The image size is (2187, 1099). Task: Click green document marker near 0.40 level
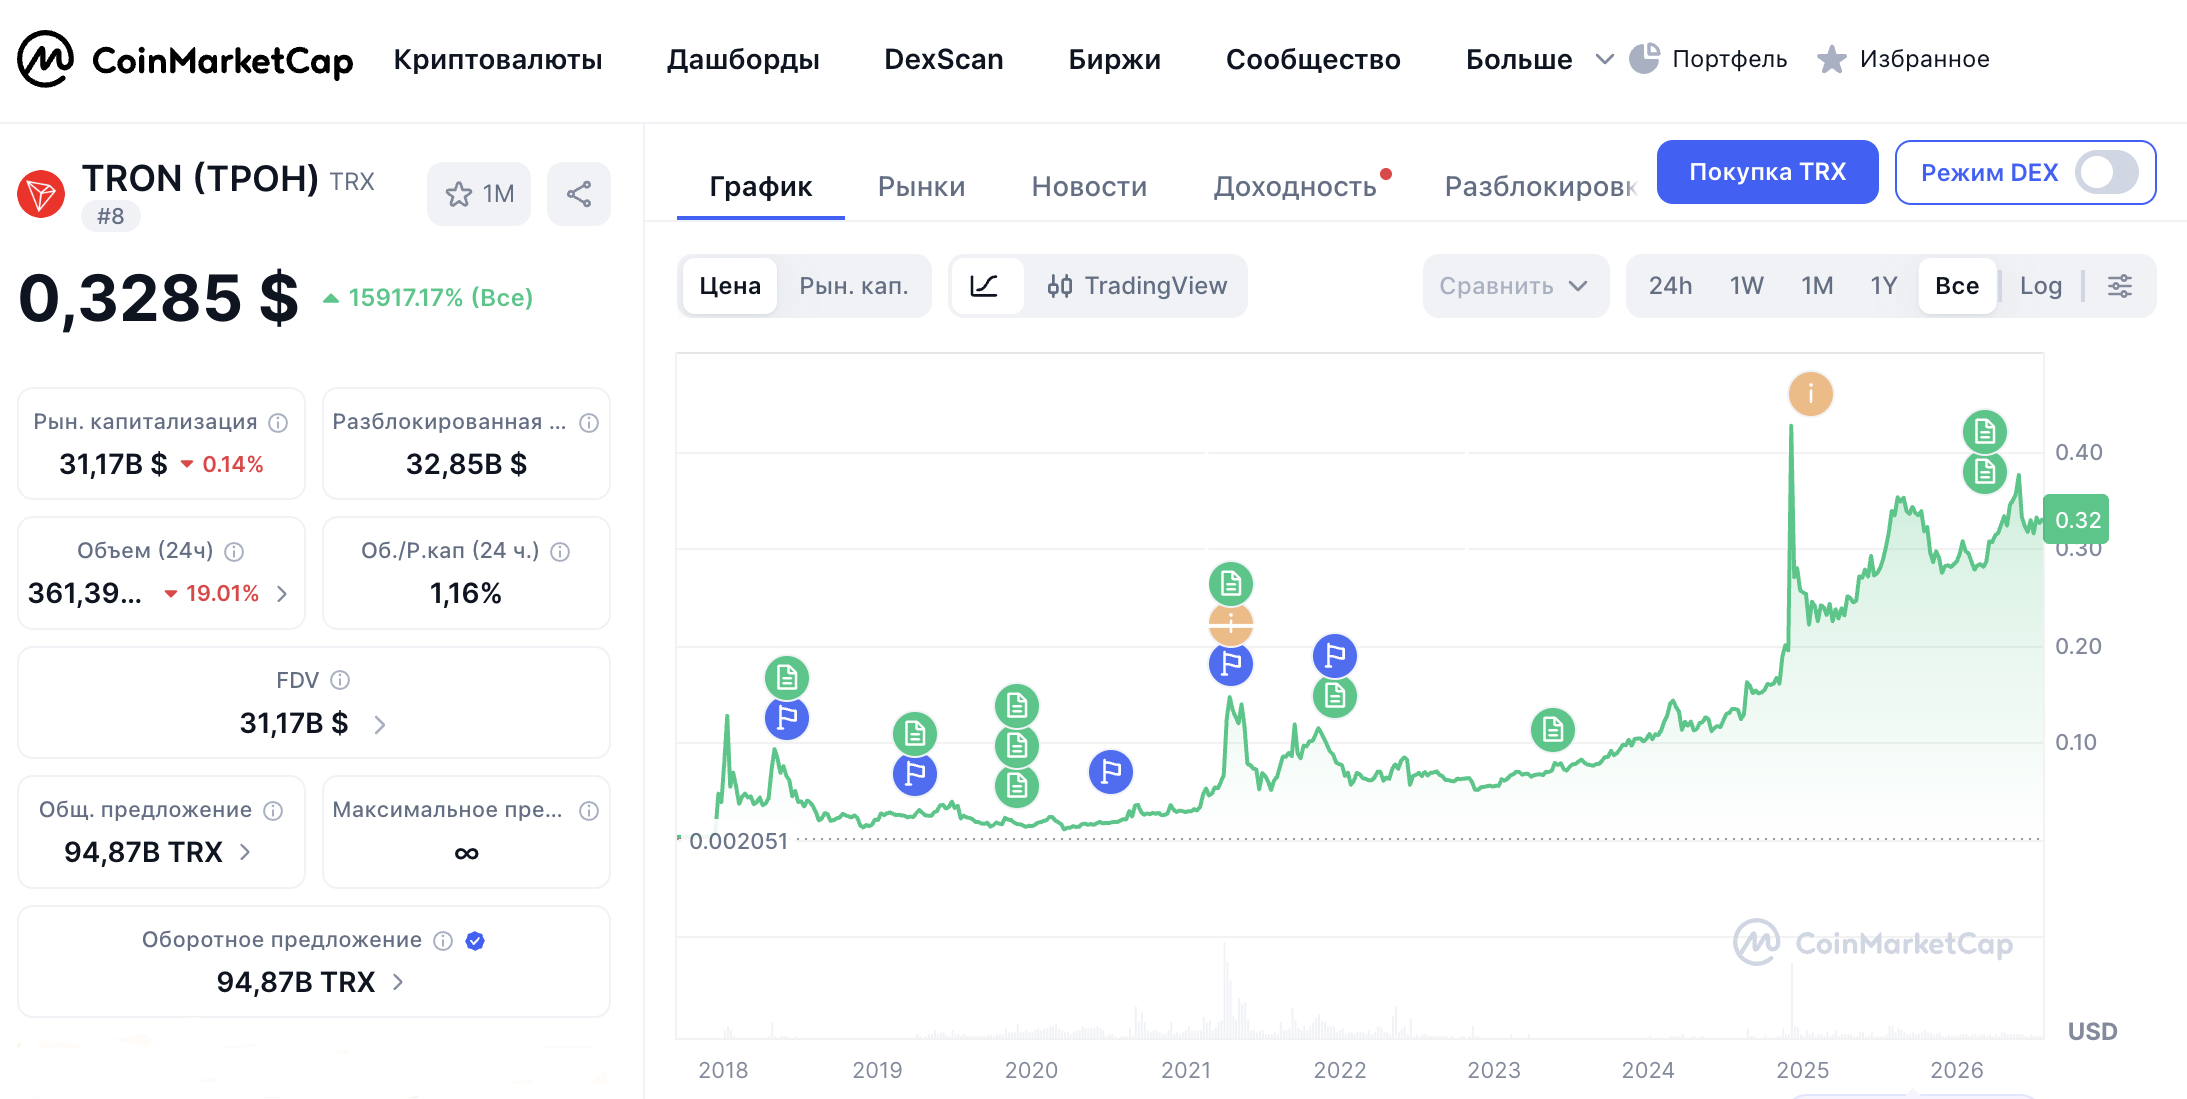point(1985,432)
